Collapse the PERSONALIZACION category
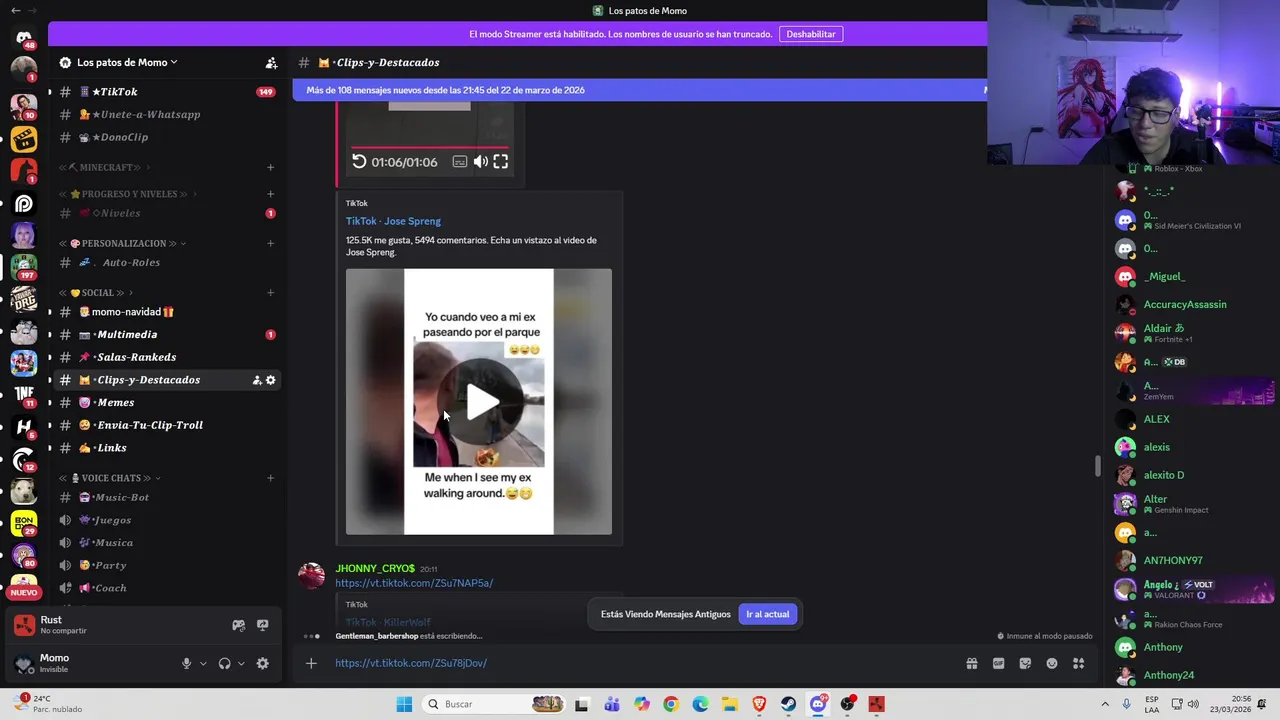 coord(122,243)
